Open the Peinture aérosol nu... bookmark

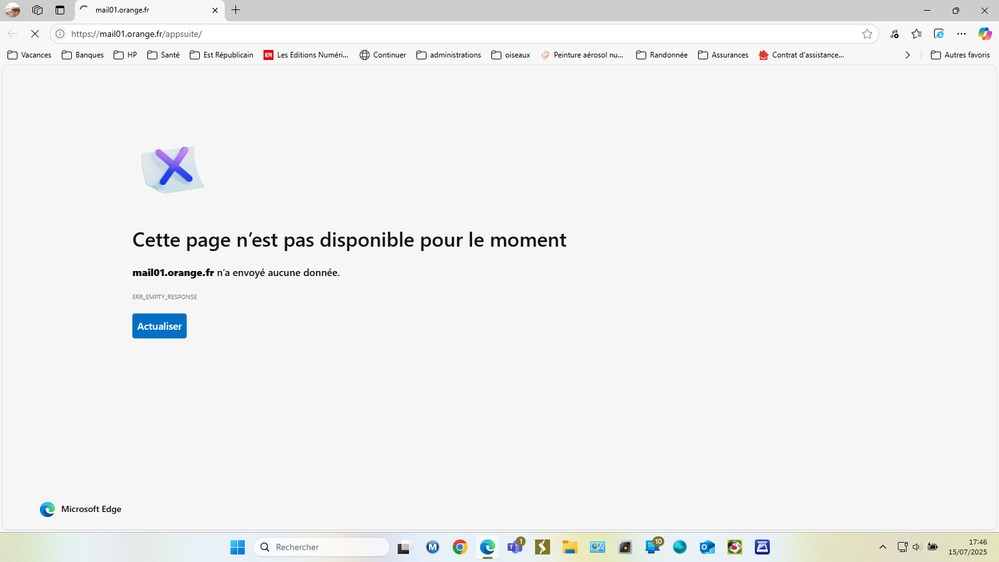[582, 55]
